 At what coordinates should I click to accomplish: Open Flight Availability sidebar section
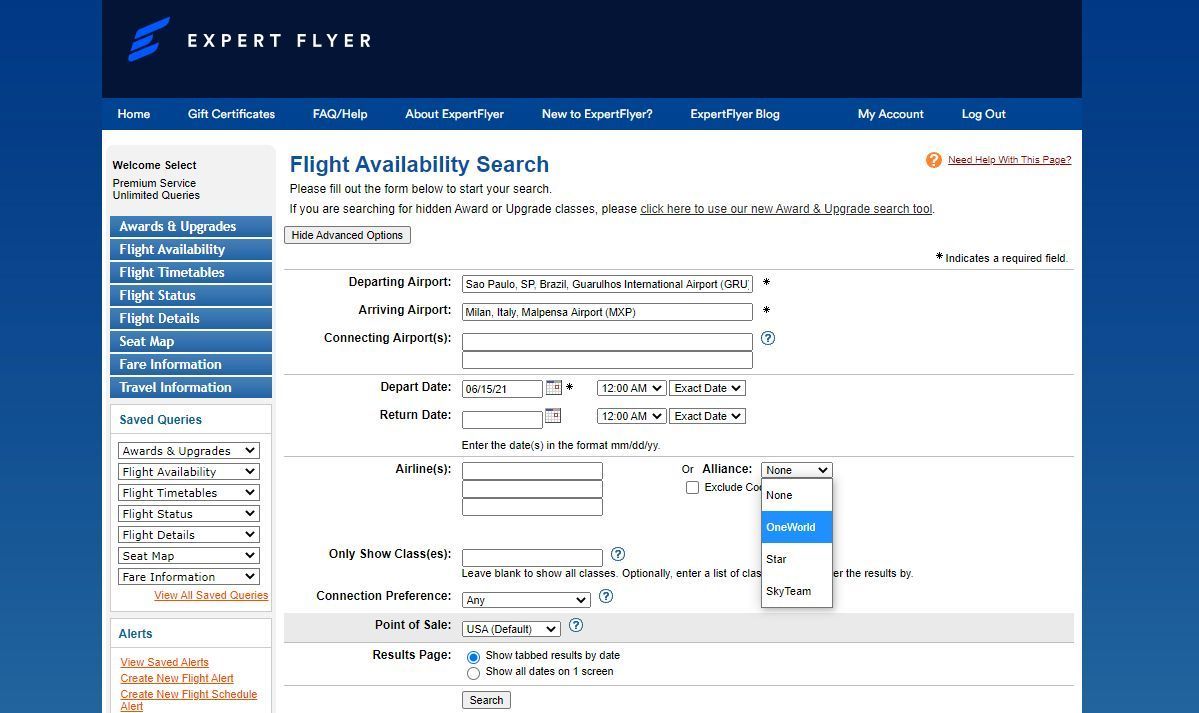coord(191,249)
